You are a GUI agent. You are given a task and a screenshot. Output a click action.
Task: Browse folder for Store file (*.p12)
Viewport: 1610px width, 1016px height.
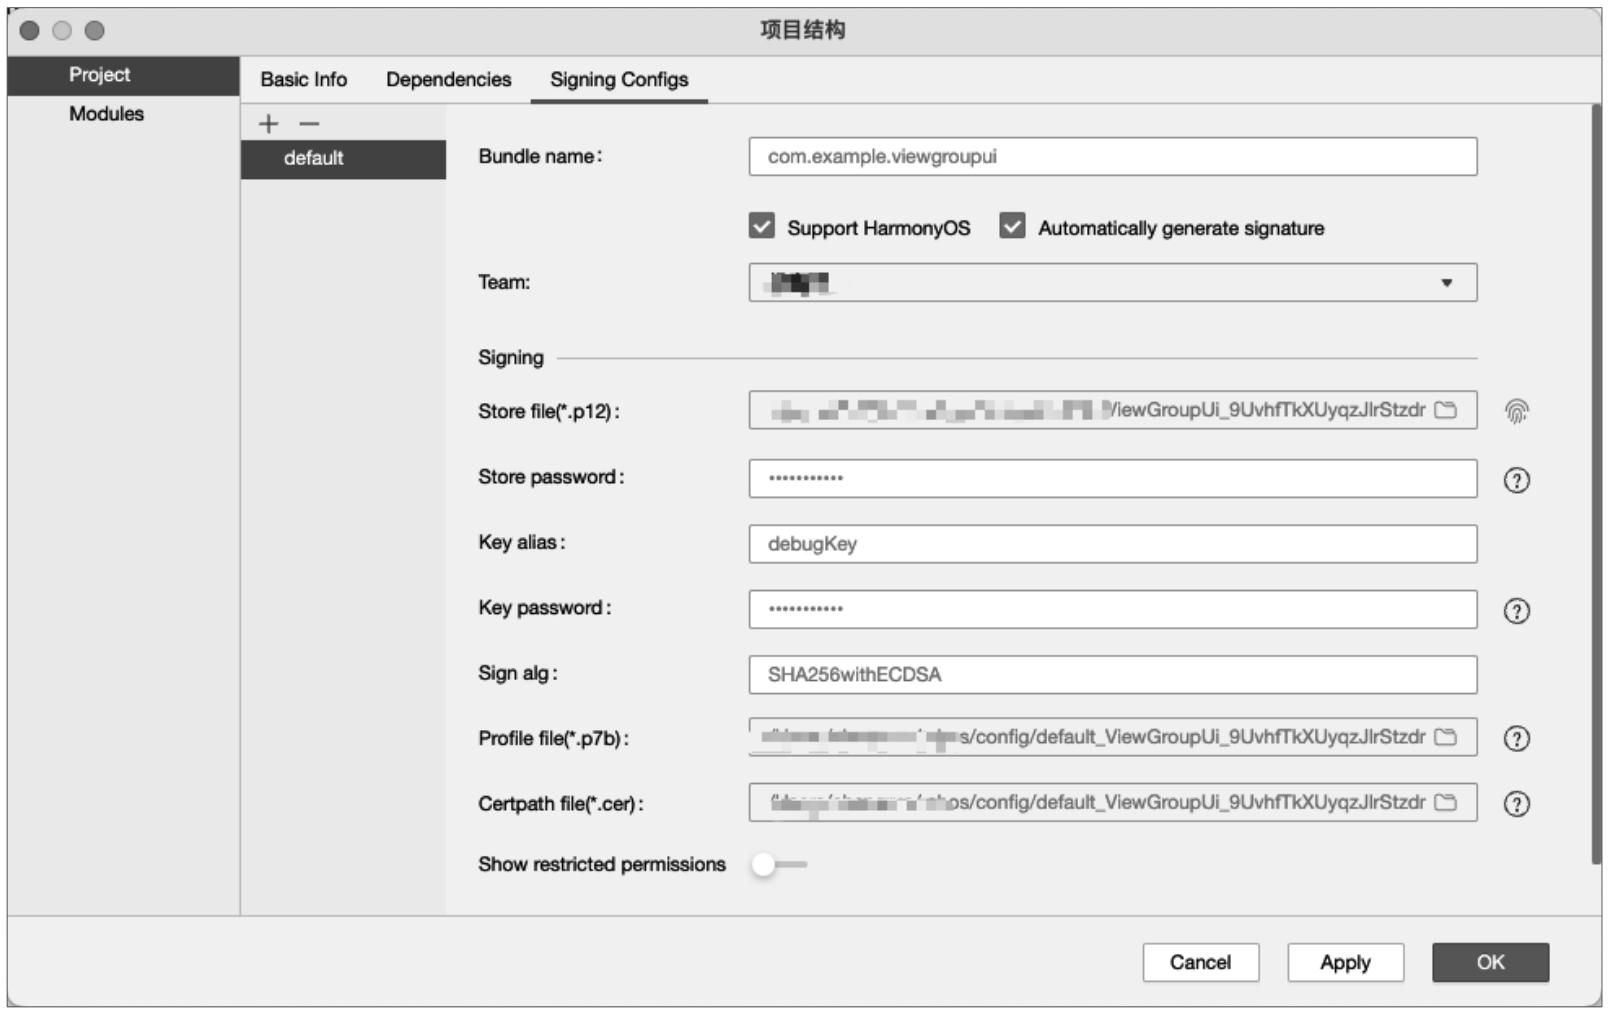1446,410
